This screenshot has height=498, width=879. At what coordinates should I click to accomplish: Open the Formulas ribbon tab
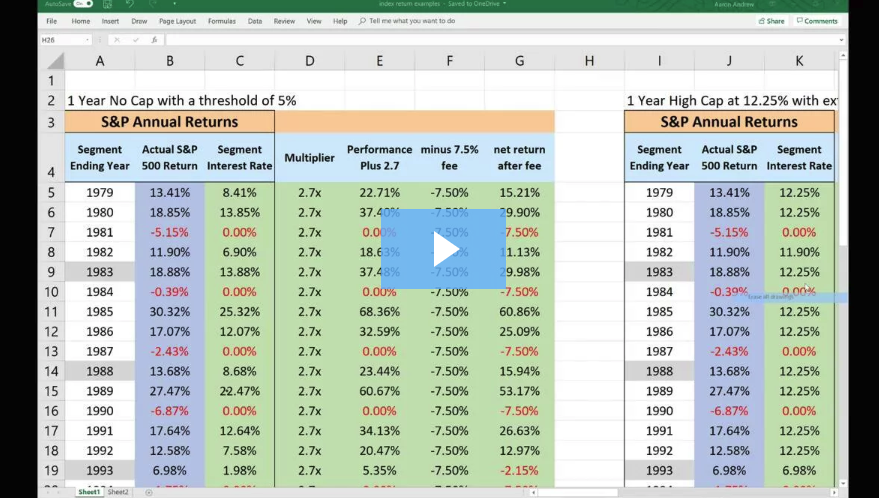[x=221, y=21]
